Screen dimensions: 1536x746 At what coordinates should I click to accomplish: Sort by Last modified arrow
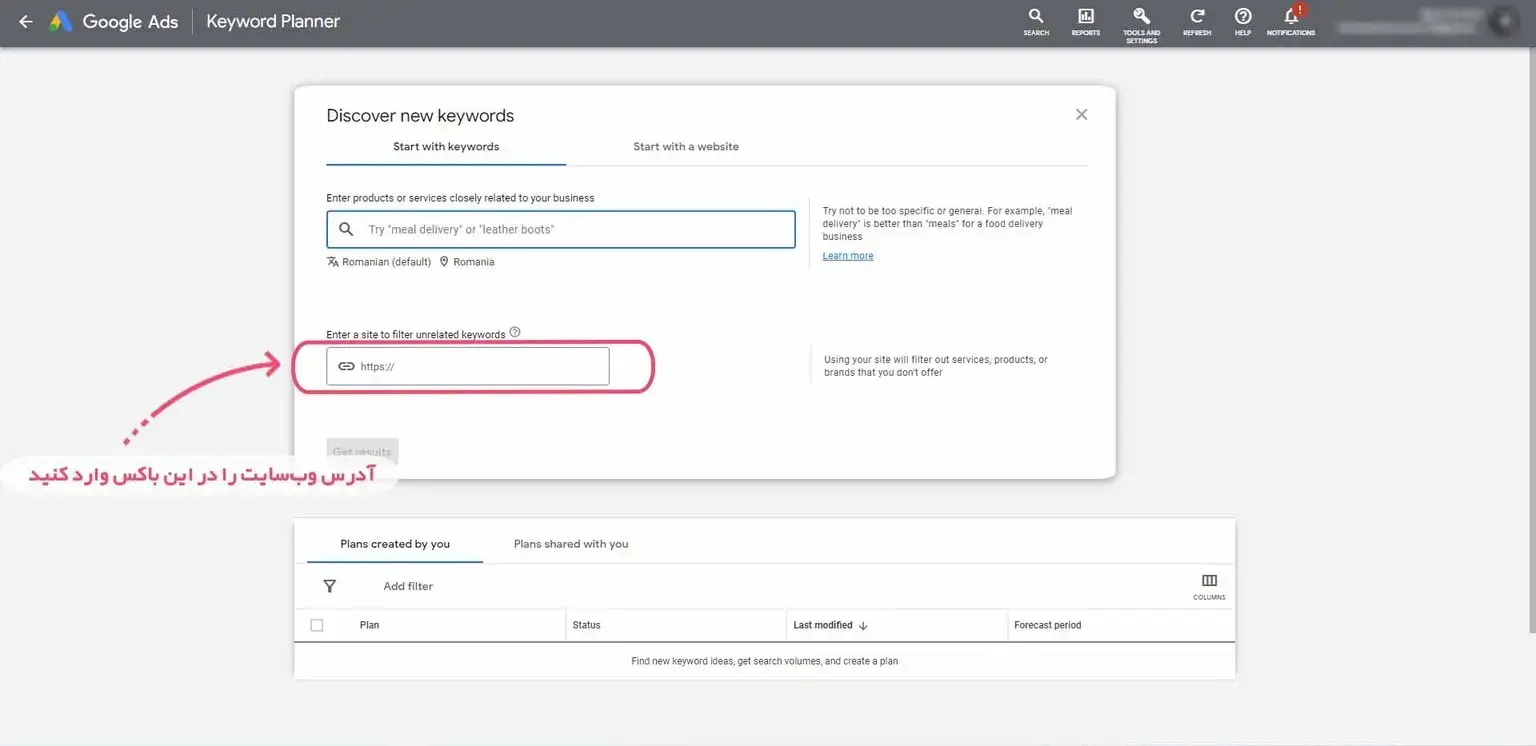point(863,625)
